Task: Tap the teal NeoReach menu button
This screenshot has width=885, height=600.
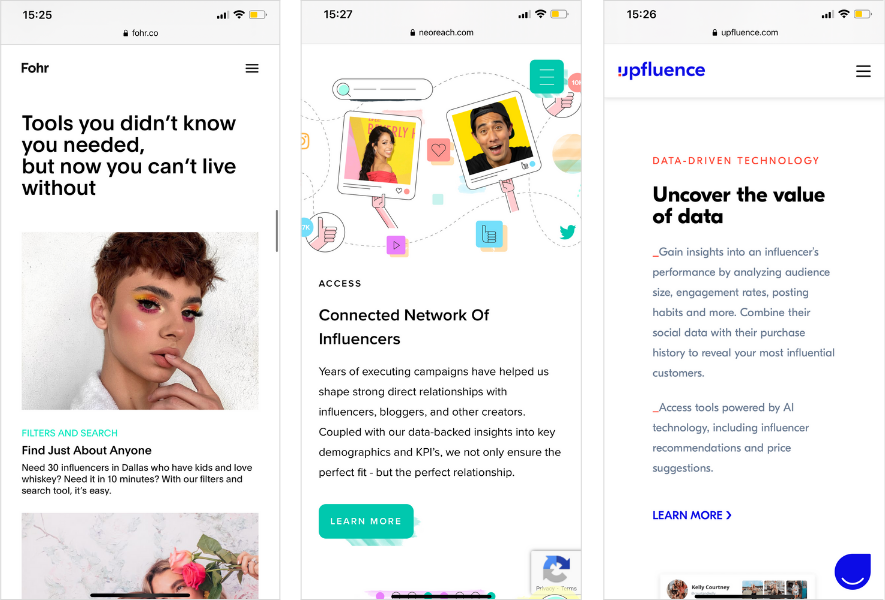Action: coord(546,76)
